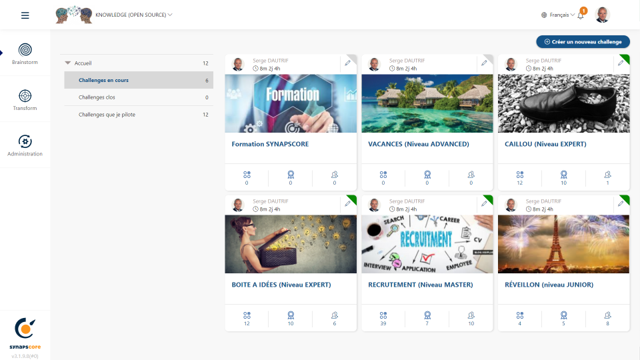Image resolution: width=640 pixels, height=360 pixels.
Task: Collapse the Accueil tree section
Action: 68,63
